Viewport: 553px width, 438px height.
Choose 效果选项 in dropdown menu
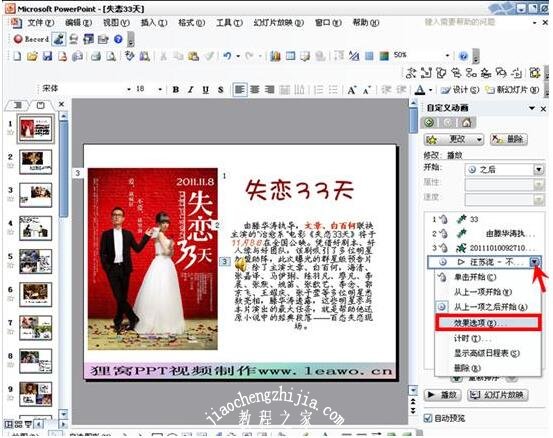[488, 323]
